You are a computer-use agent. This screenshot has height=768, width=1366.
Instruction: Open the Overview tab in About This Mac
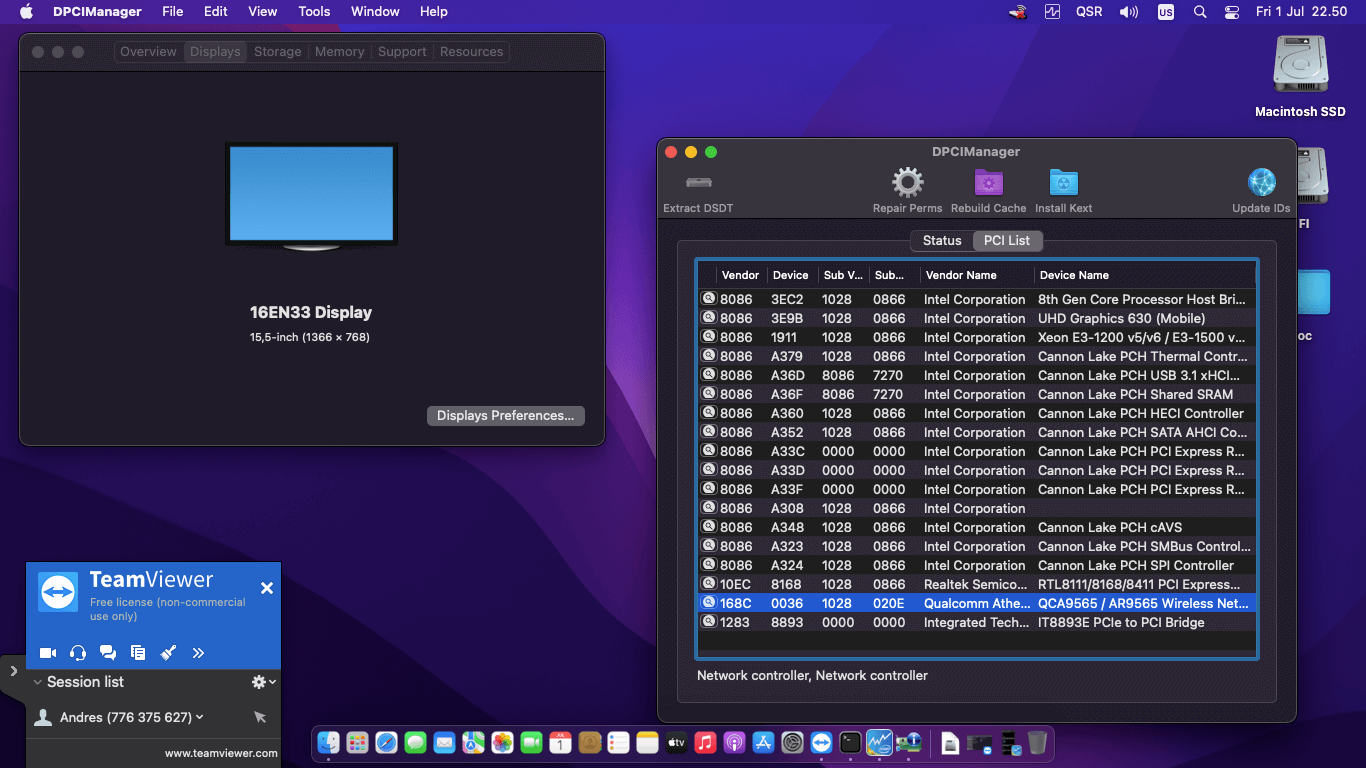click(x=148, y=52)
